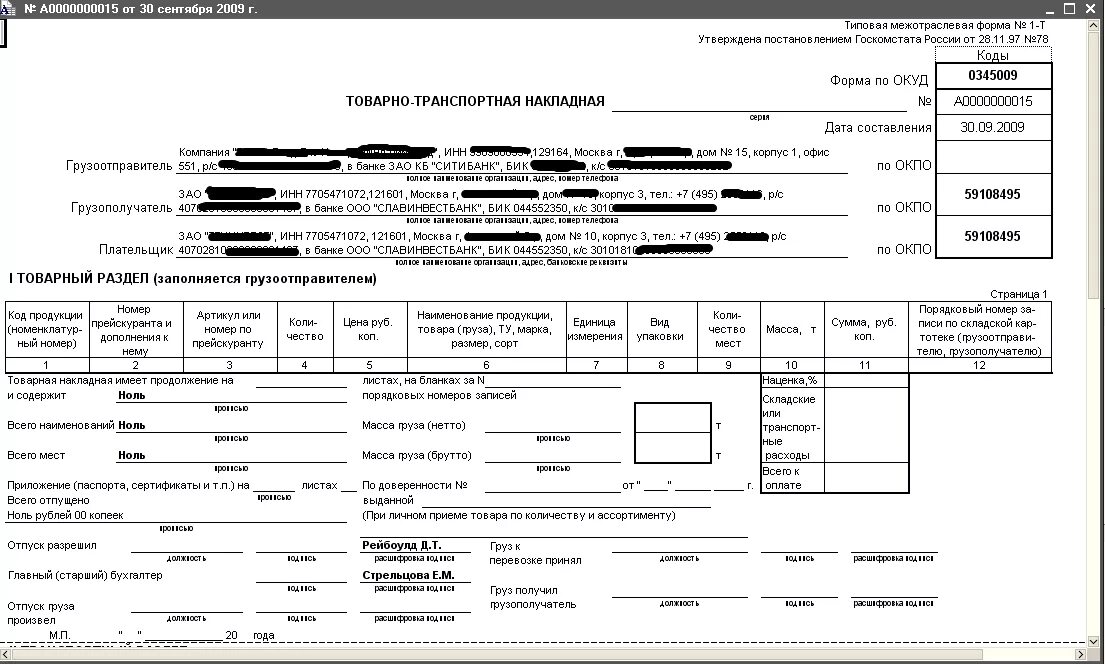
Task: Select column header 'Артикул или номер по прейскуранту'
Action: pos(229,330)
